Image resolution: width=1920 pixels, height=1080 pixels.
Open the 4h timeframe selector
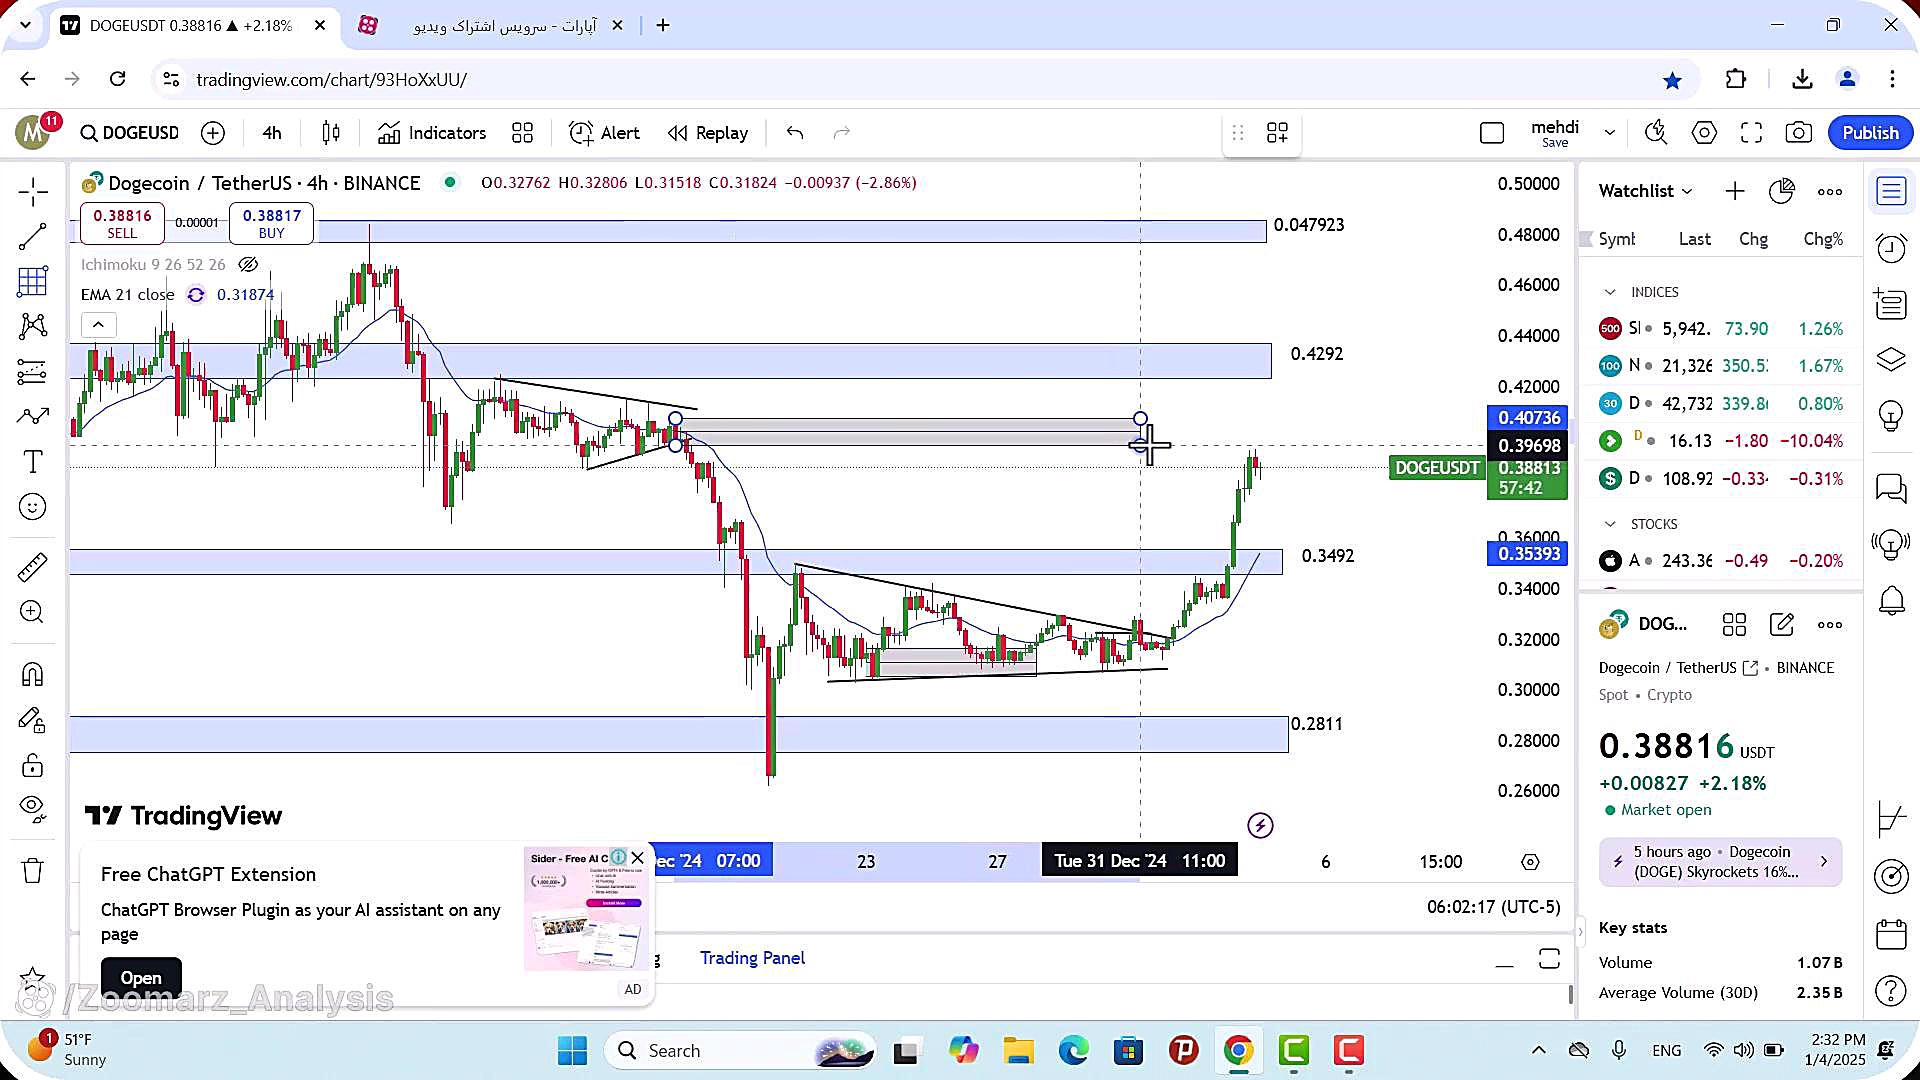272,133
